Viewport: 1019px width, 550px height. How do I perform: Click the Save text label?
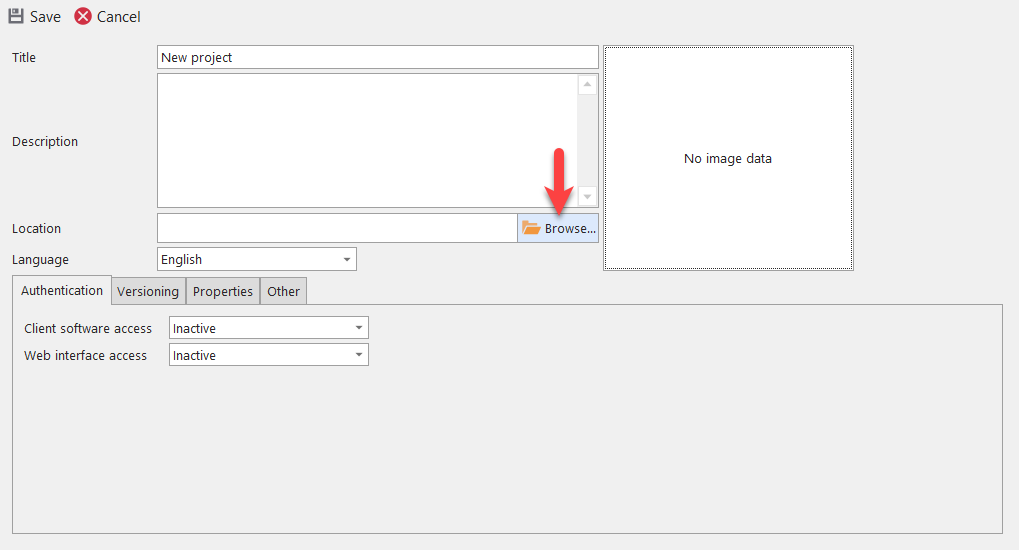point(45,17)
